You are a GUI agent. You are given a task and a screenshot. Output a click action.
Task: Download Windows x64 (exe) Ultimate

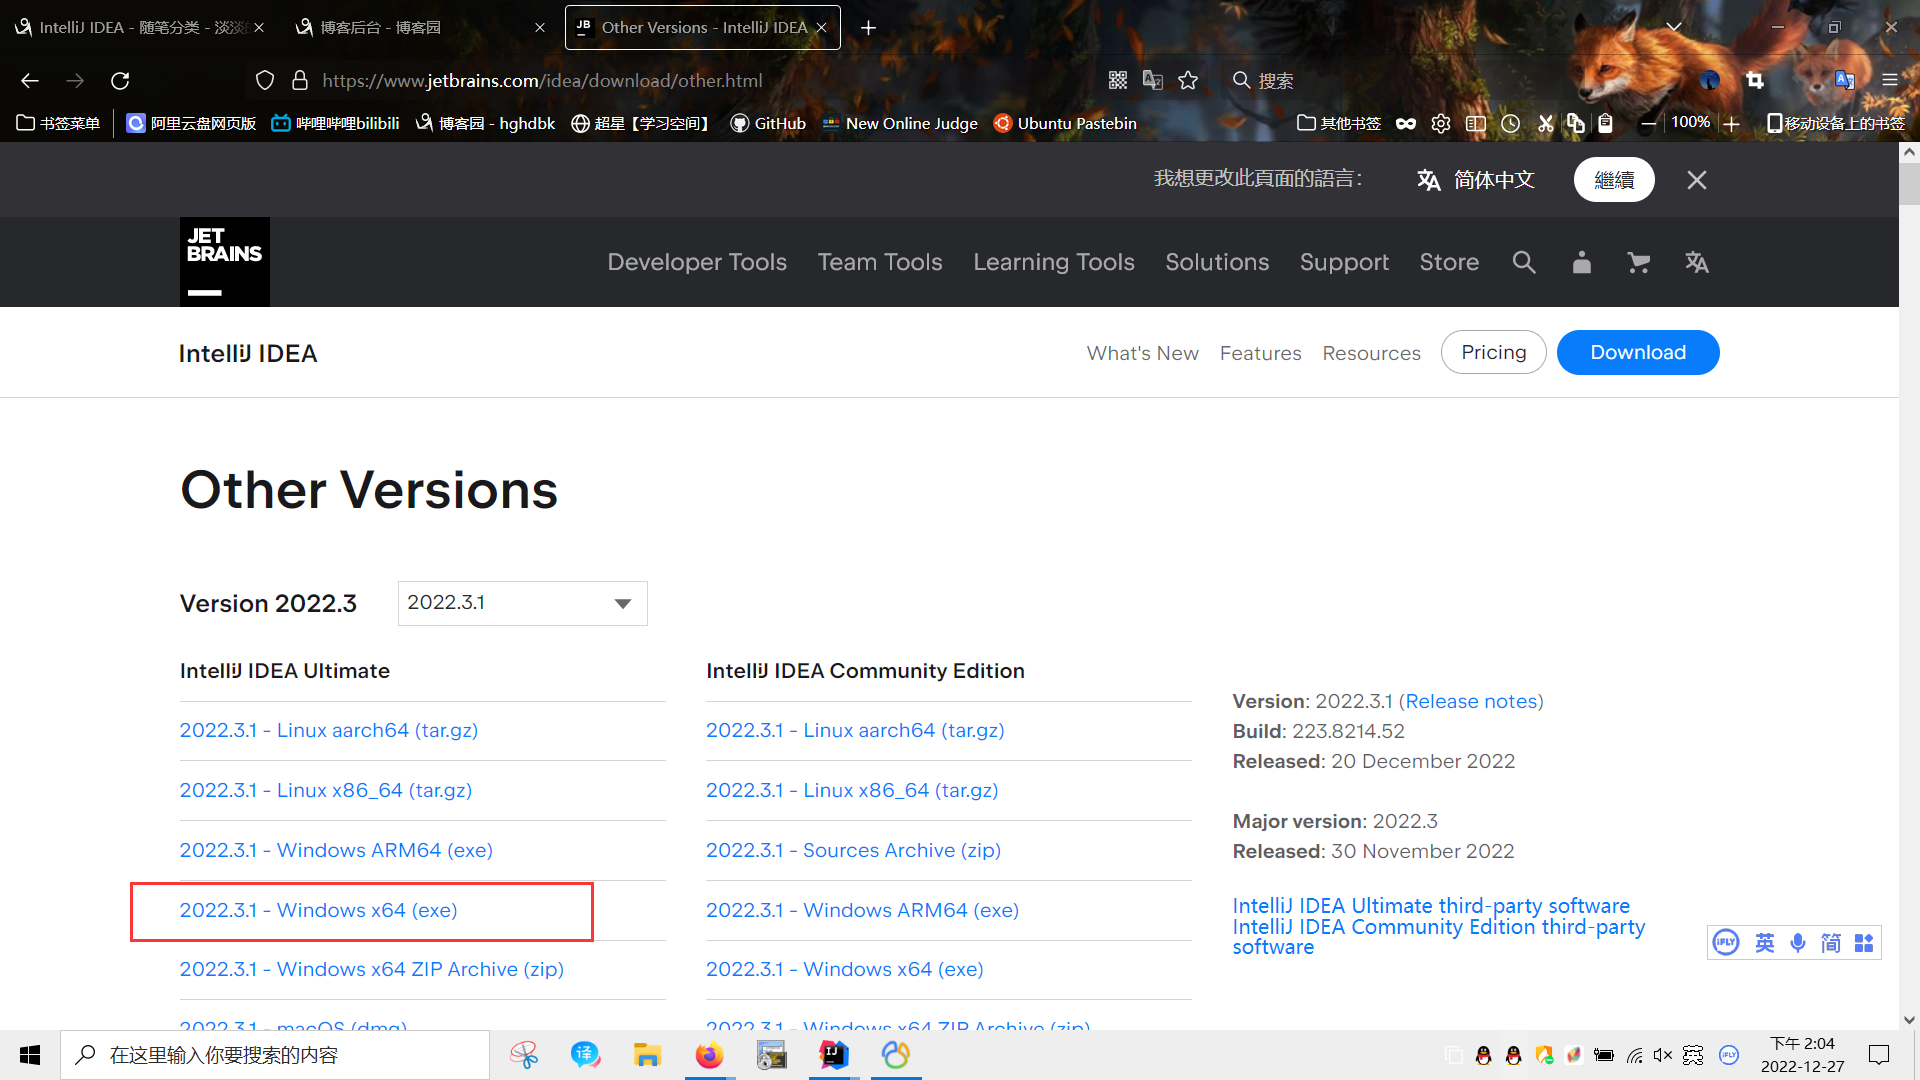[318, 910]
